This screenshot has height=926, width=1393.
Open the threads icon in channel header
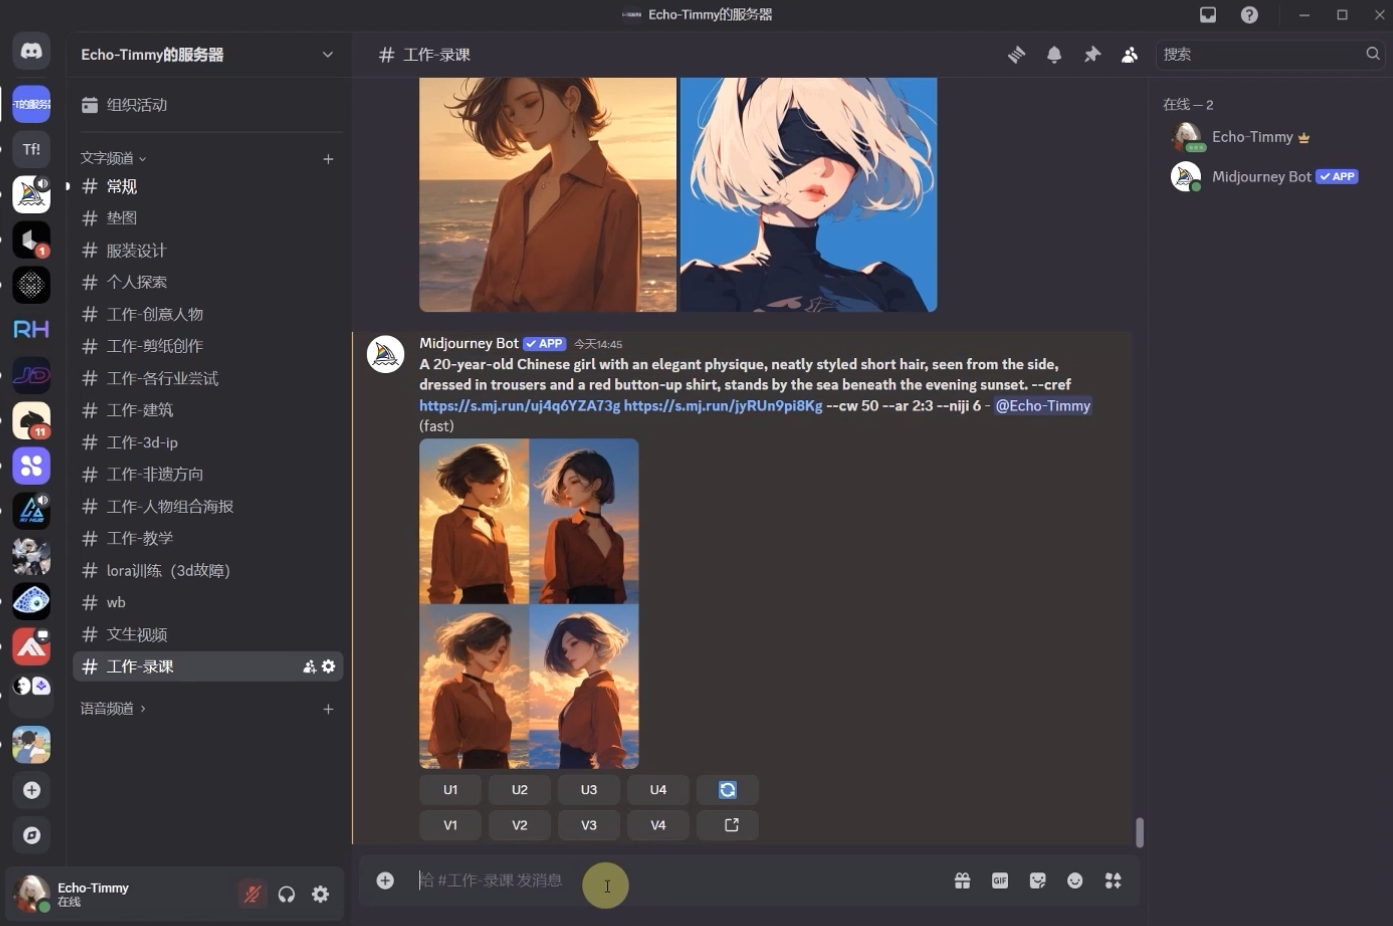click(x=1016, y=54)
